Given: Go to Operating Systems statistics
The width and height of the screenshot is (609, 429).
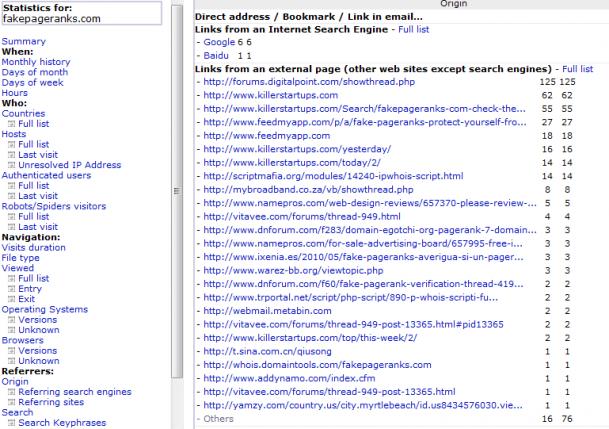Looking at the screenshot, I should point(46,309).
